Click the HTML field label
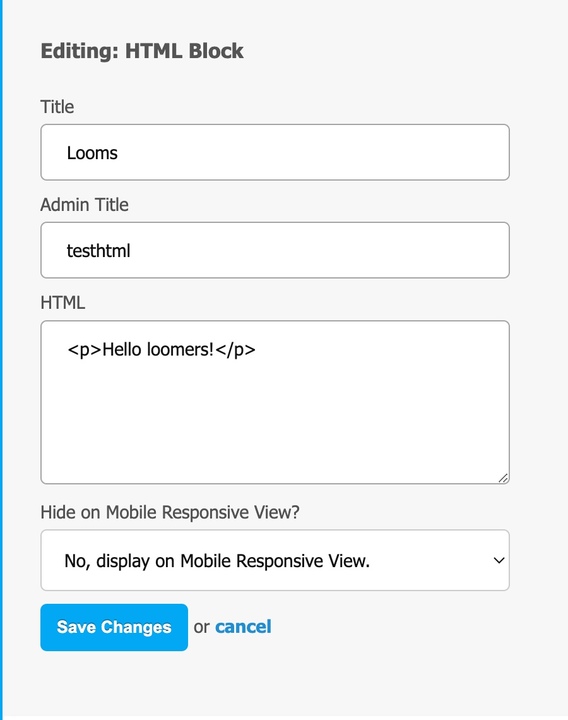568x720 pixels. tap(62, 303)
